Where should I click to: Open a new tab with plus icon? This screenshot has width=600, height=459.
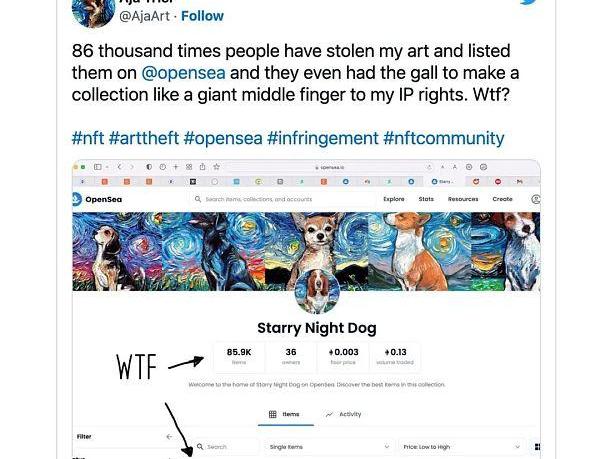pyautogui.click(x=176, y=167)
